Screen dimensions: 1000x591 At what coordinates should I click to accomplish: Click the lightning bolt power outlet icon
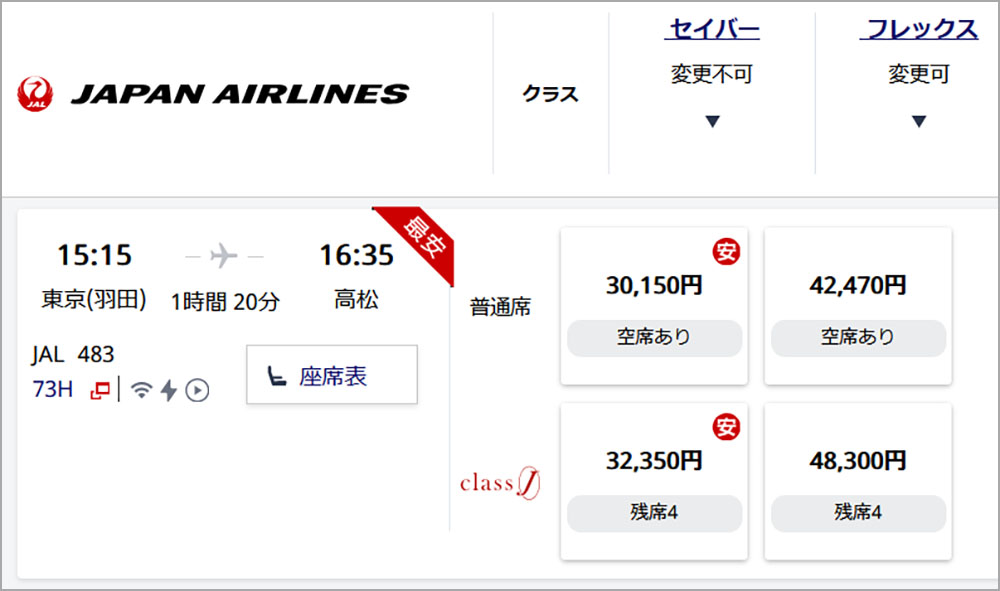click(x=168, y=390)
